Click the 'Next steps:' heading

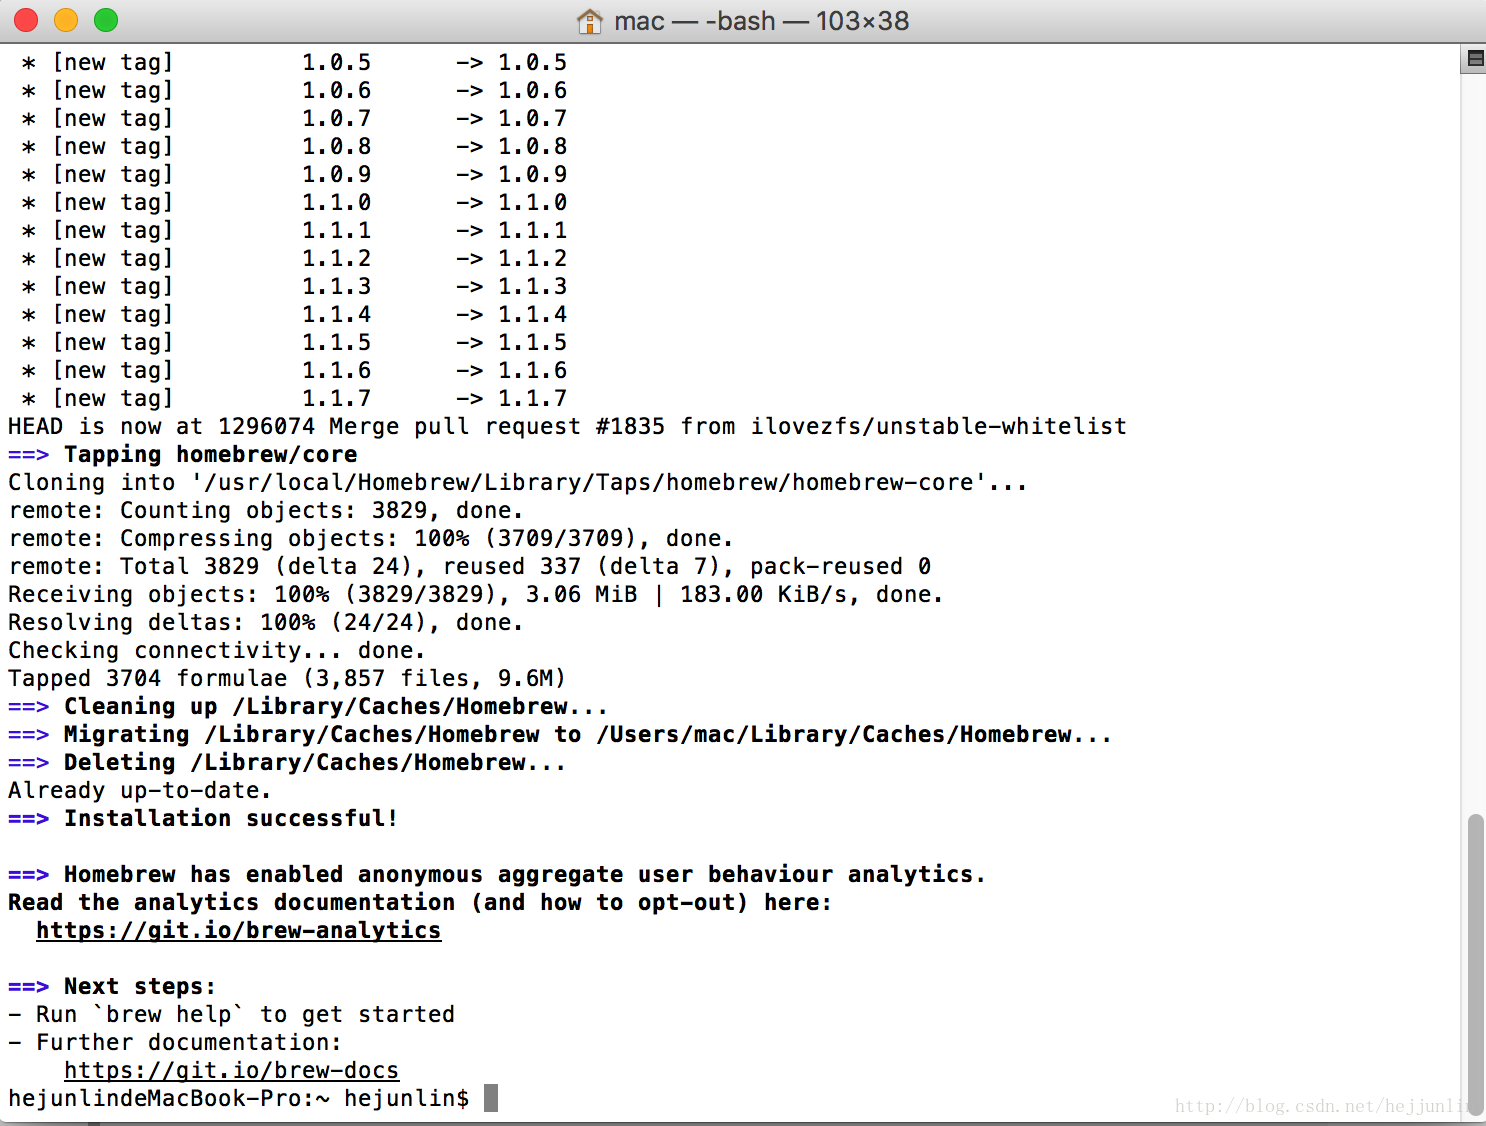click(112, 986)
